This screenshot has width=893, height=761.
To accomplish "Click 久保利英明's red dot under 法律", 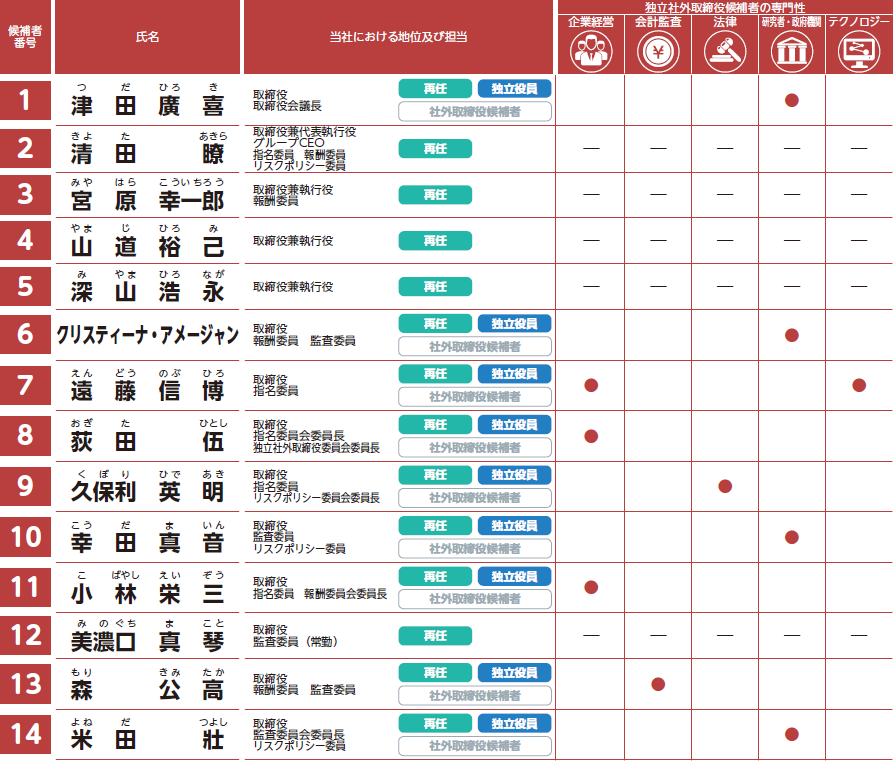I will click(x=725, y=486).
